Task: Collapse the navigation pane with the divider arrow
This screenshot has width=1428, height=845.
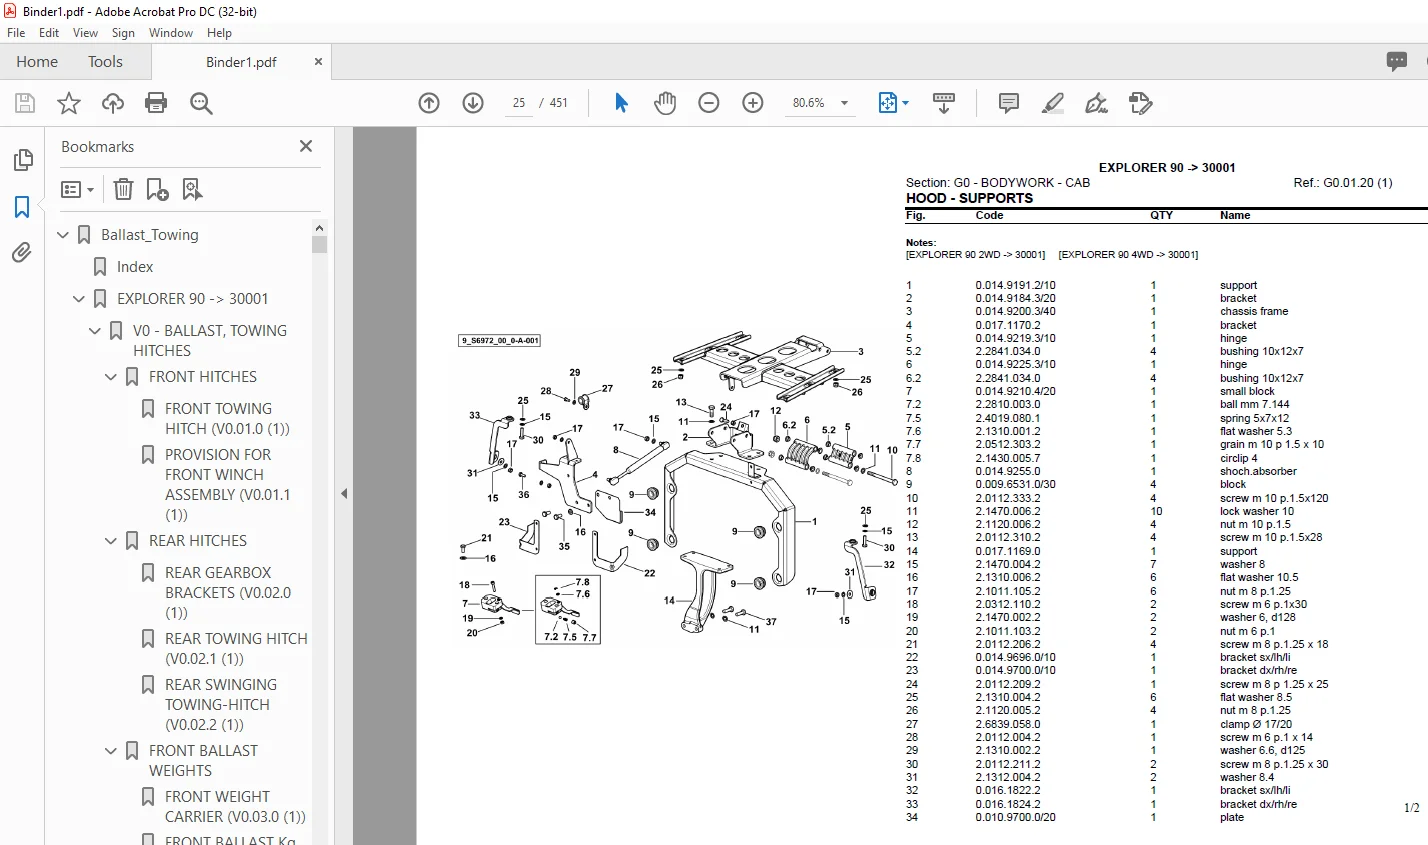Action: (x=344, y=493)
